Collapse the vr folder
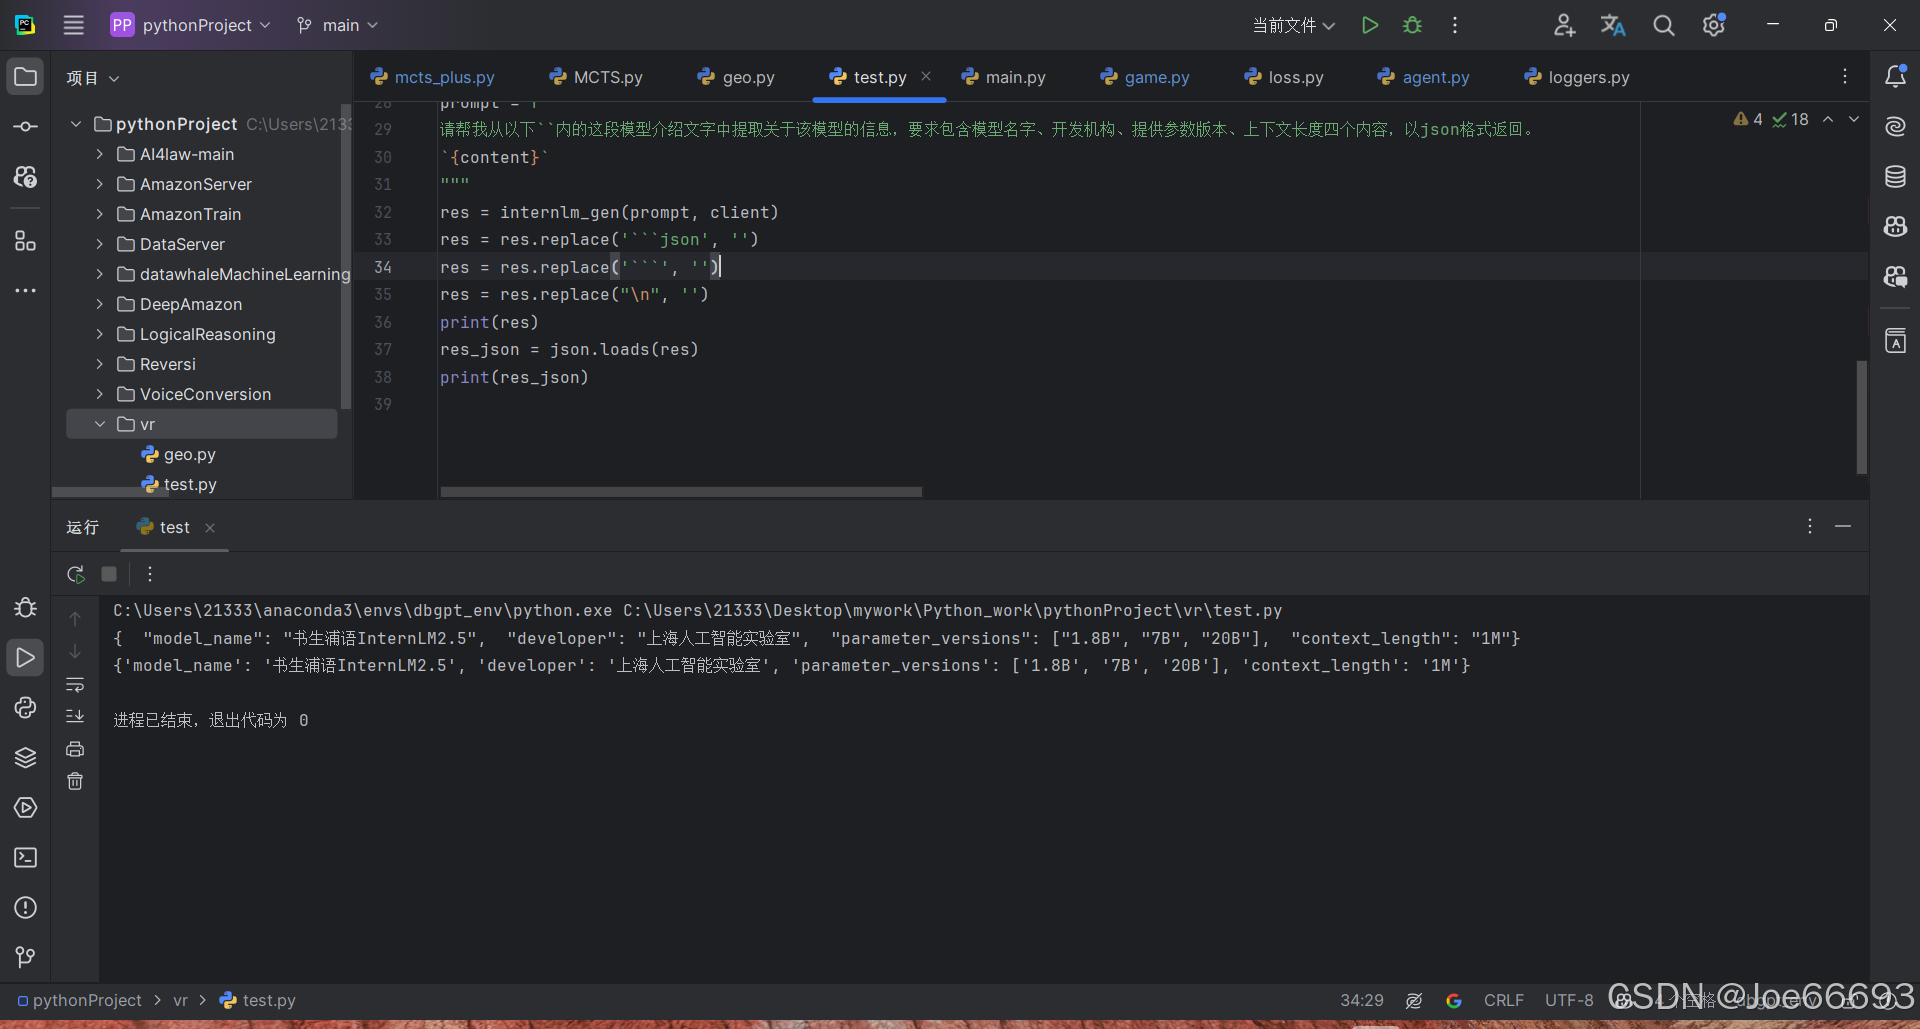 (x=100, y=424)
